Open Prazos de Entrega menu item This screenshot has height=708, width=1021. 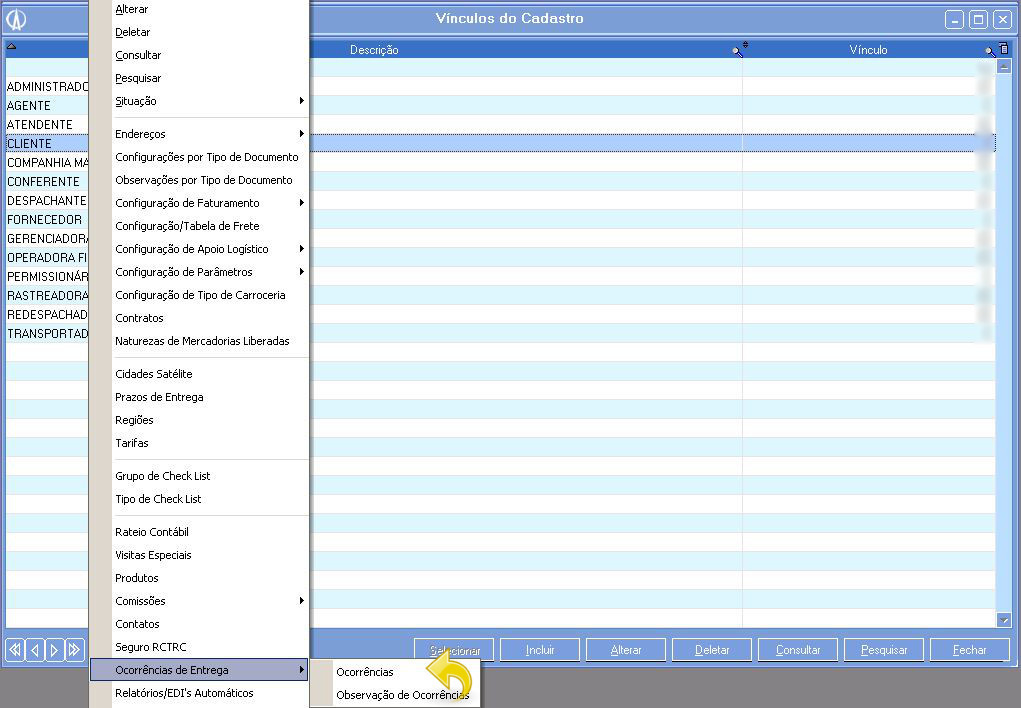coord(159,397)
